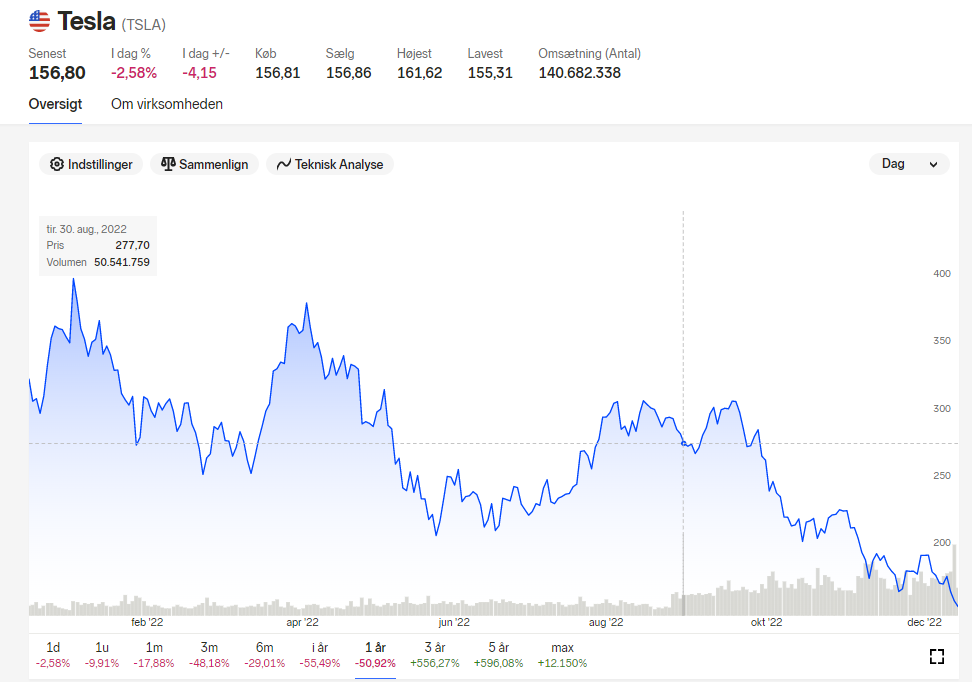Viewport: 972px width, 682px height.
Task: Click the Køb price 156,81
Action: pyautogui.click(x=278, y=73)
